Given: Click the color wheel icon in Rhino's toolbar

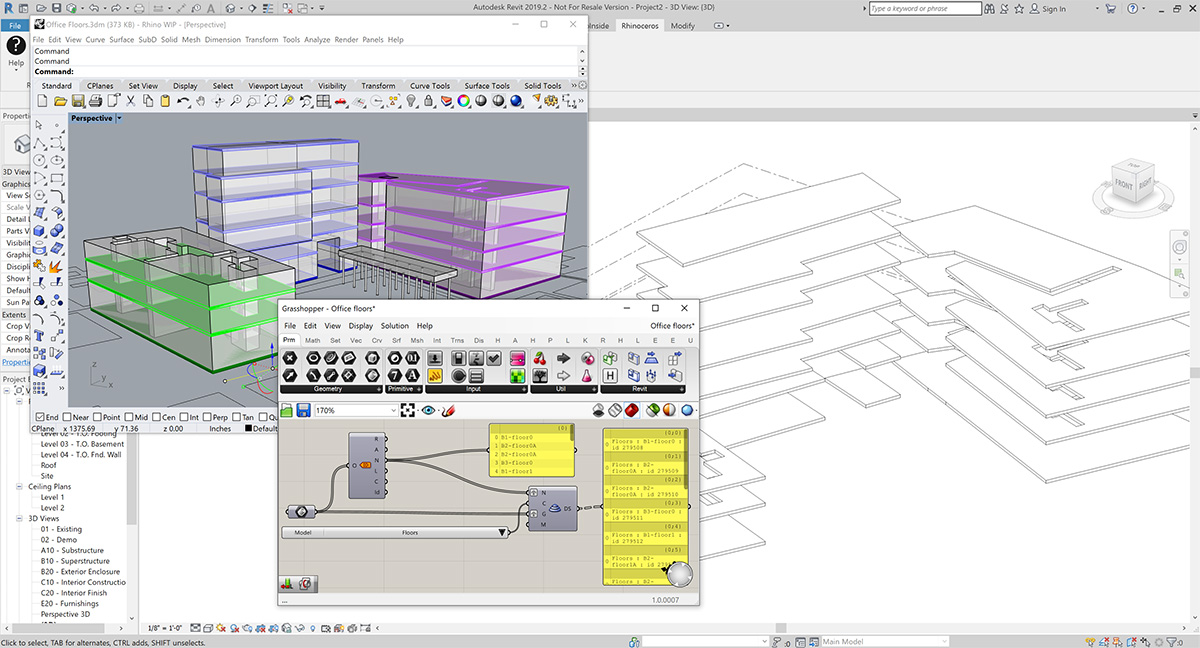Looking at the screenshot, I should pos(461,99).
